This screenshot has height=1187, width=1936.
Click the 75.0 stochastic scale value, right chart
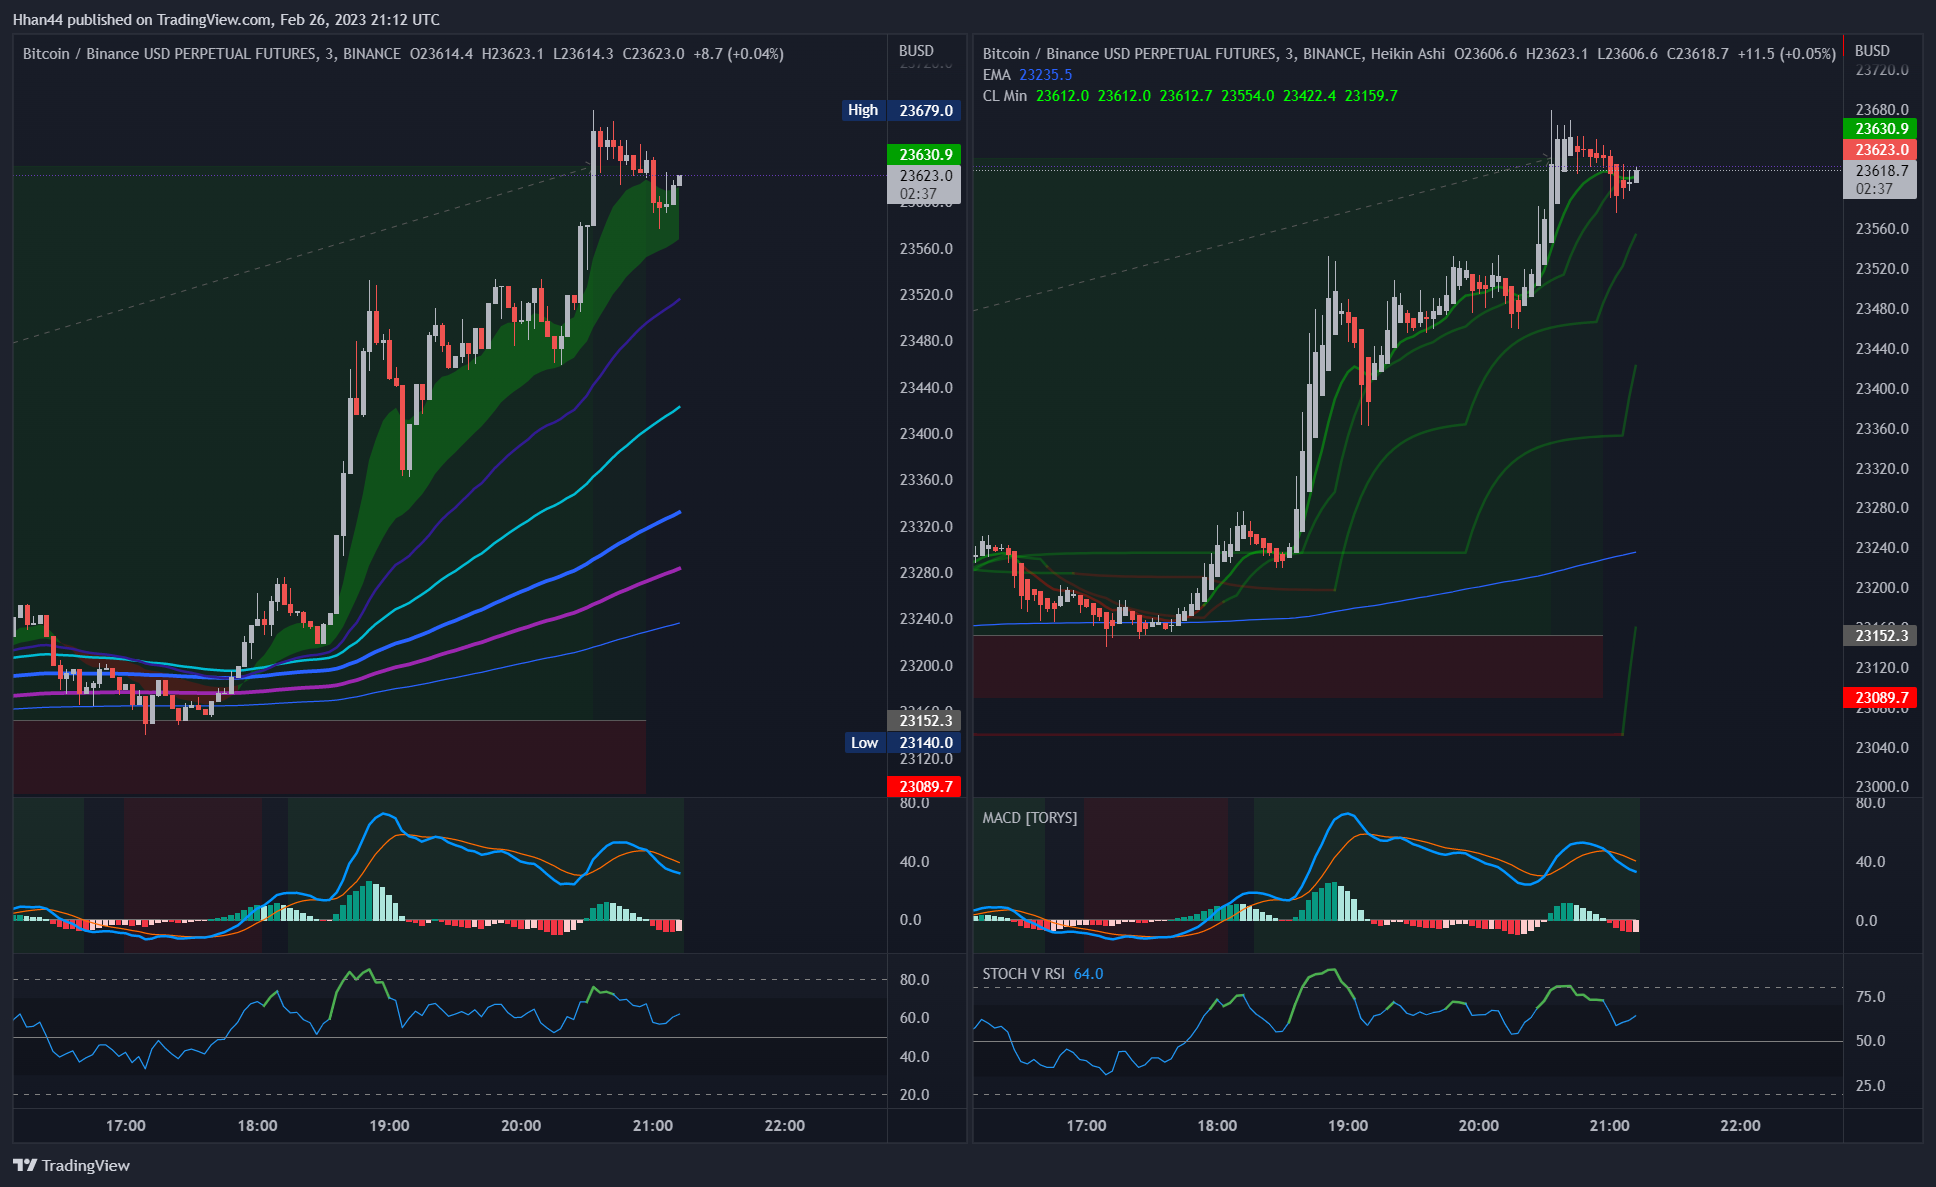pos(1870,996)
